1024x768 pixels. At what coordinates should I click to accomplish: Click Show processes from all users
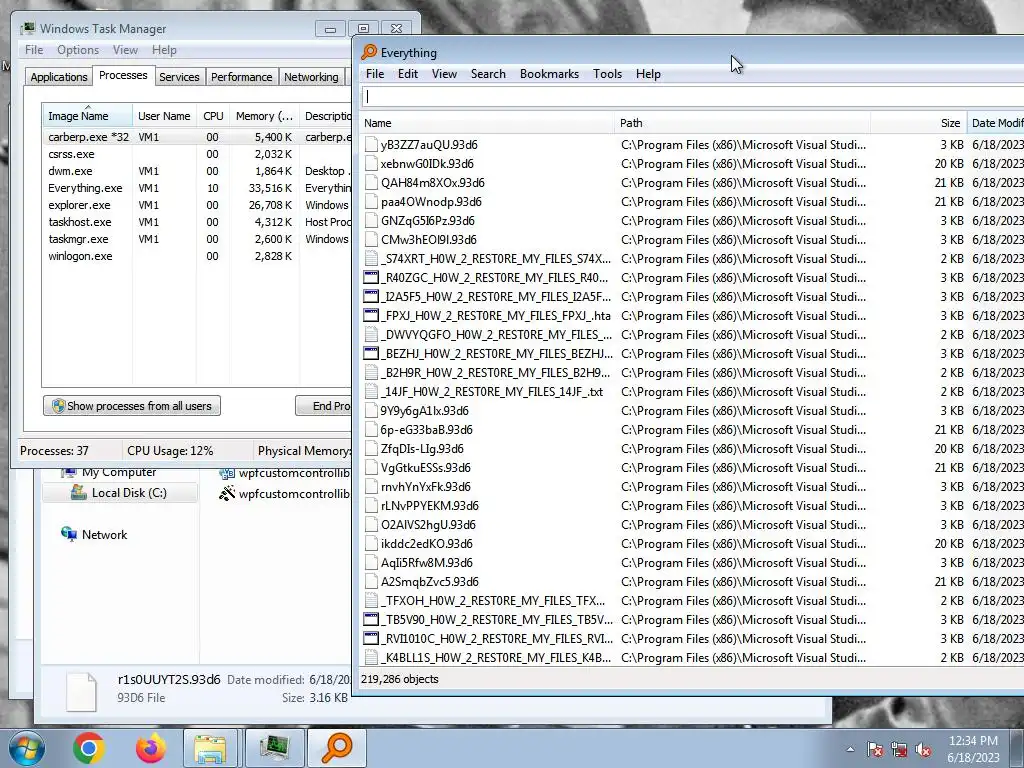[132, 406]
